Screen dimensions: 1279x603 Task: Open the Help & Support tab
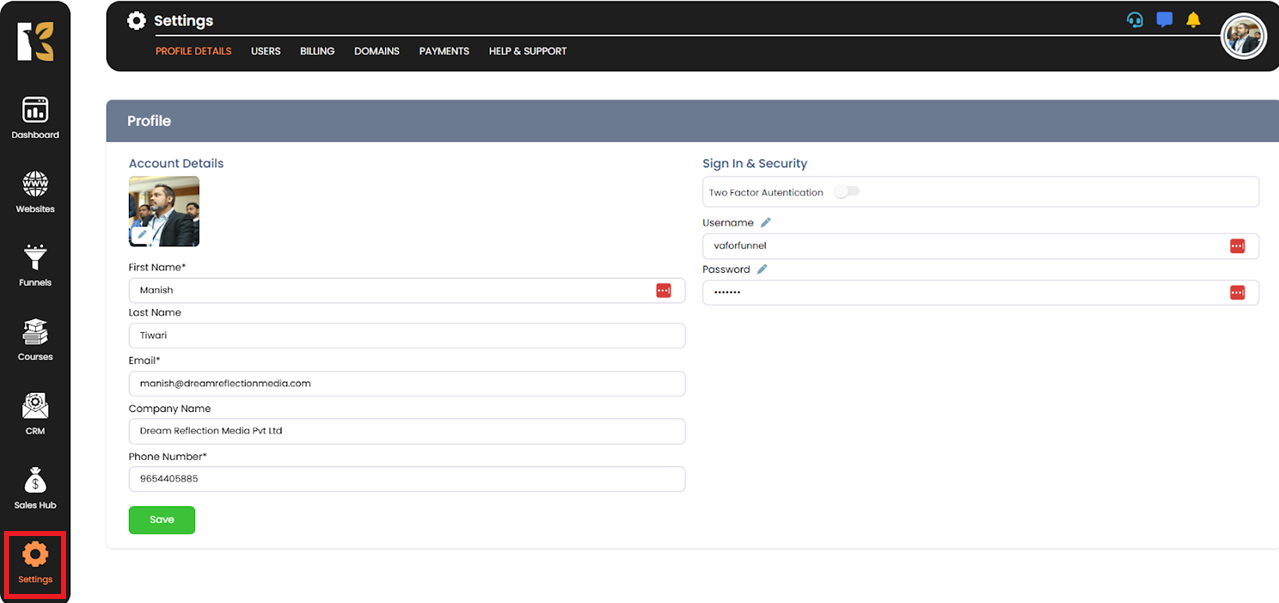click(527, 51)
